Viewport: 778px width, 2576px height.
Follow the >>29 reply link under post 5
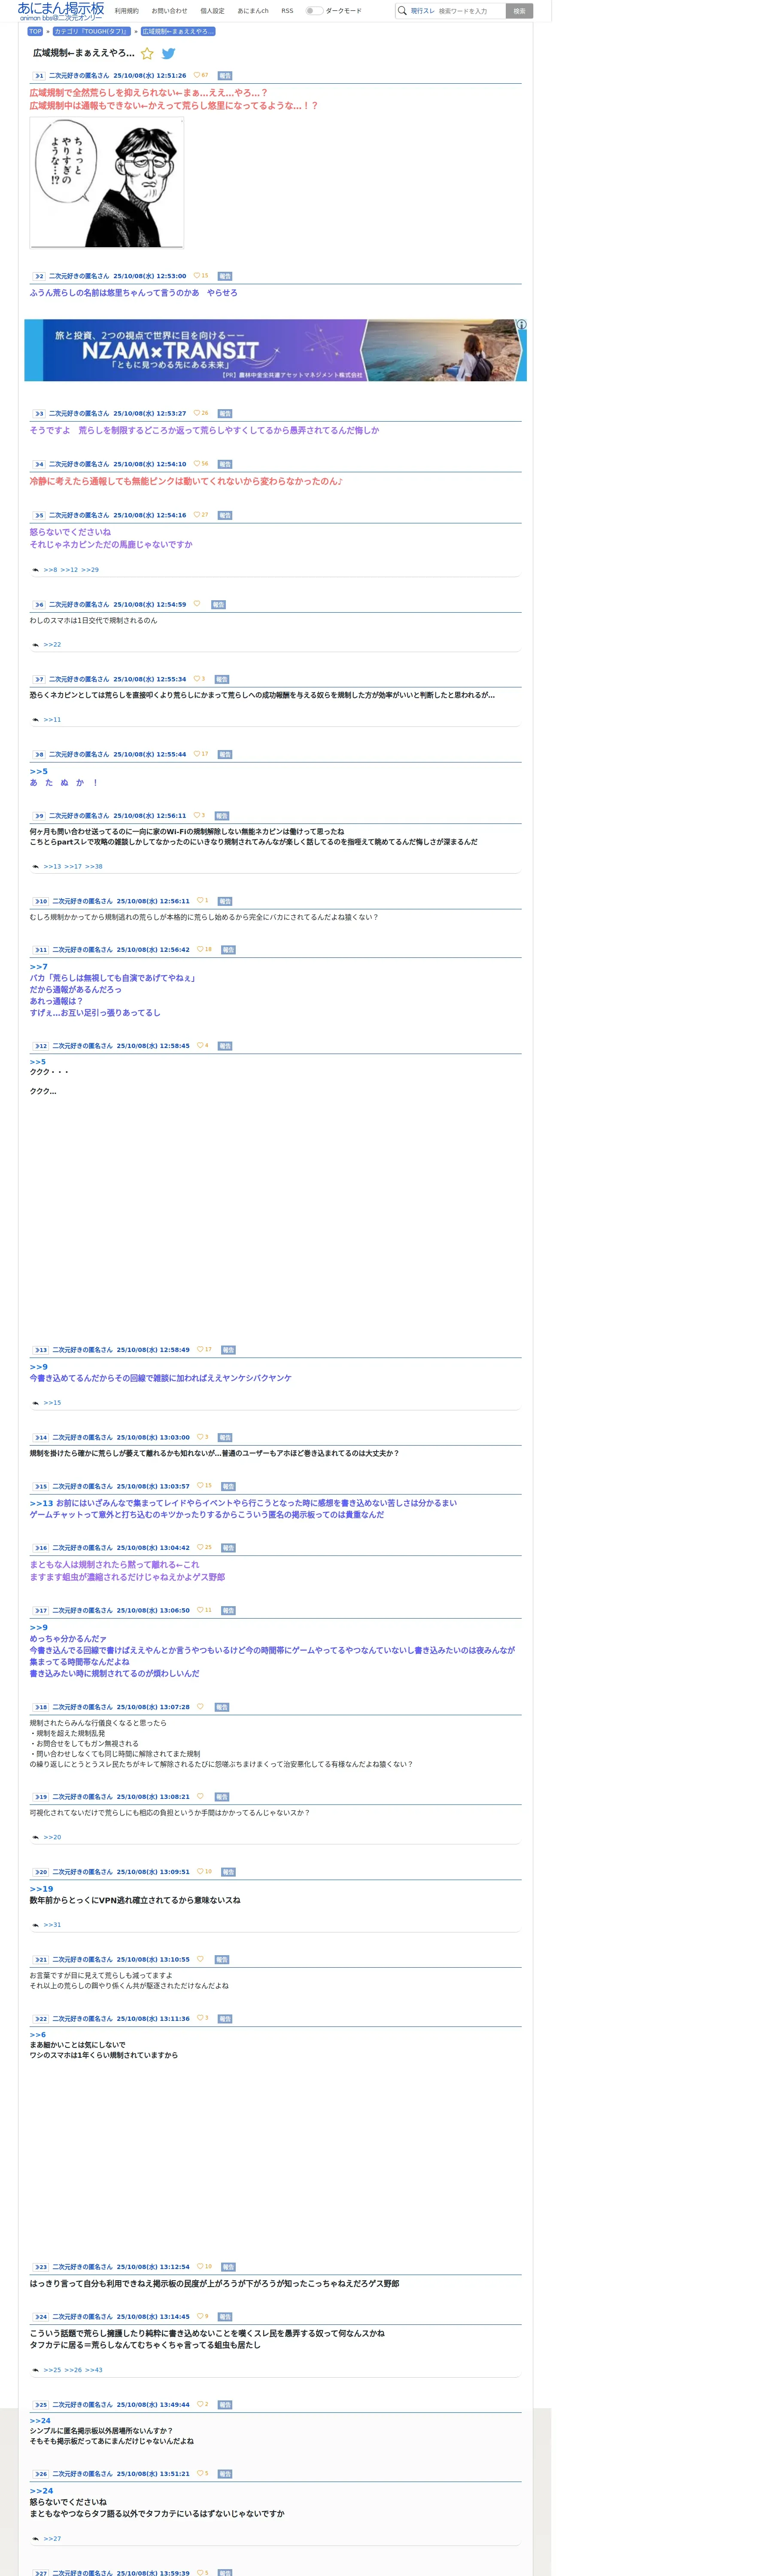click(90, 570)
